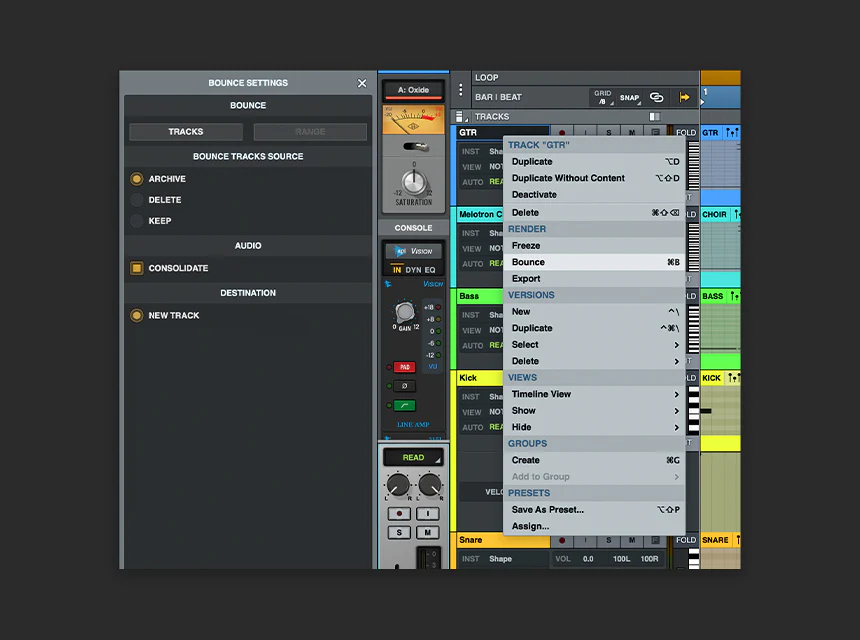Choose New in Versions section
Screen dimensions: 860x640
pos(595,311)
